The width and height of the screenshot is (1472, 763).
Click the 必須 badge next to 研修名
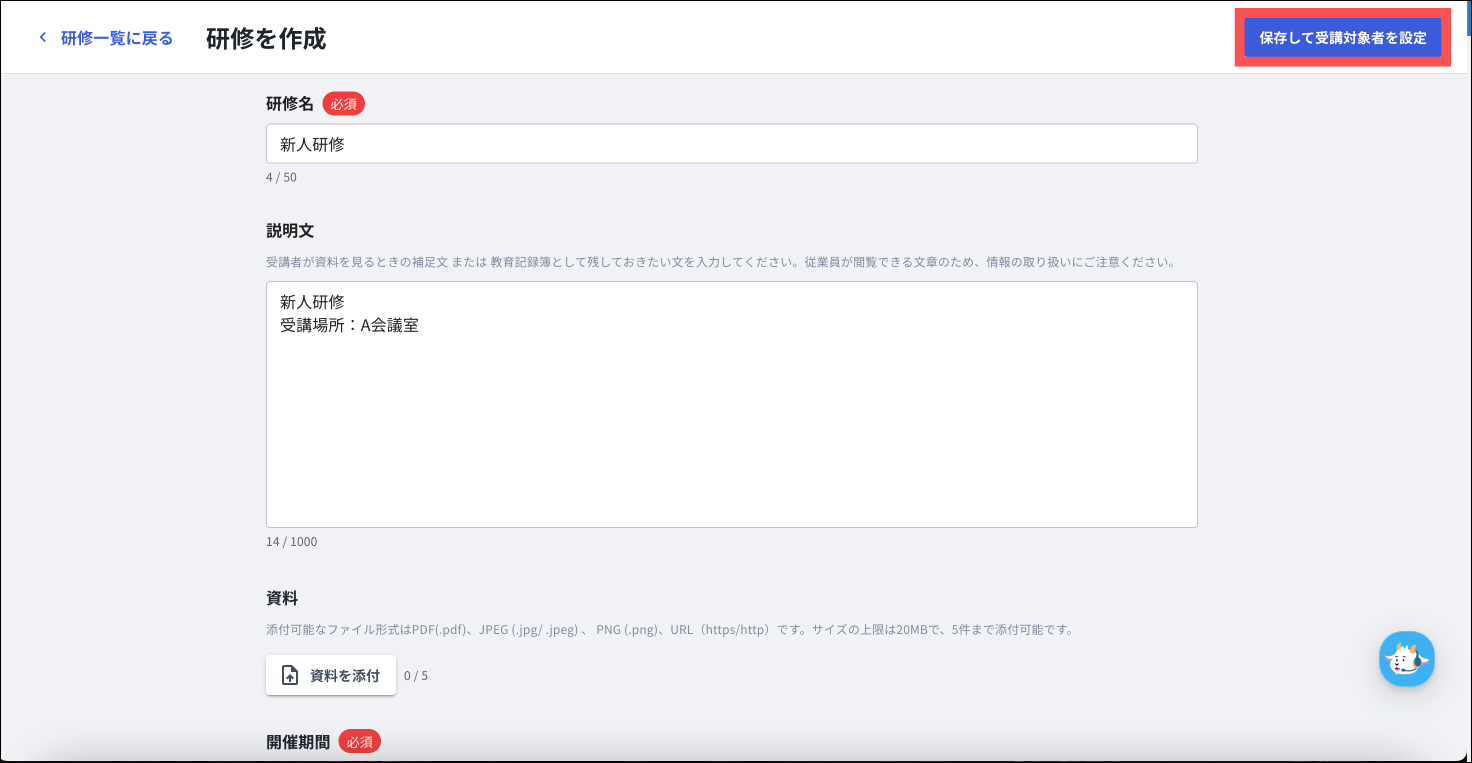point(343,103)
